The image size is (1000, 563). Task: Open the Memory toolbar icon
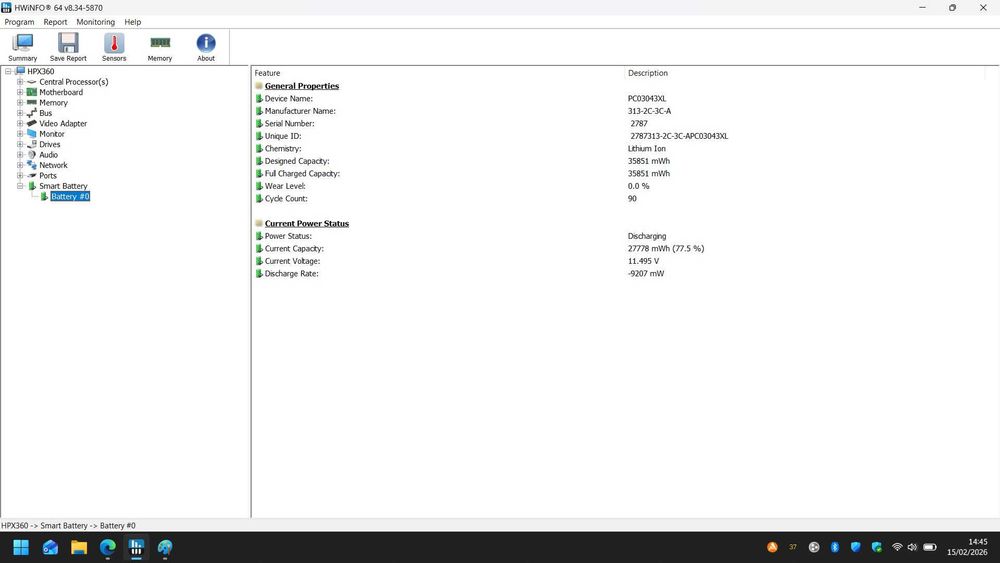(160, 43)
